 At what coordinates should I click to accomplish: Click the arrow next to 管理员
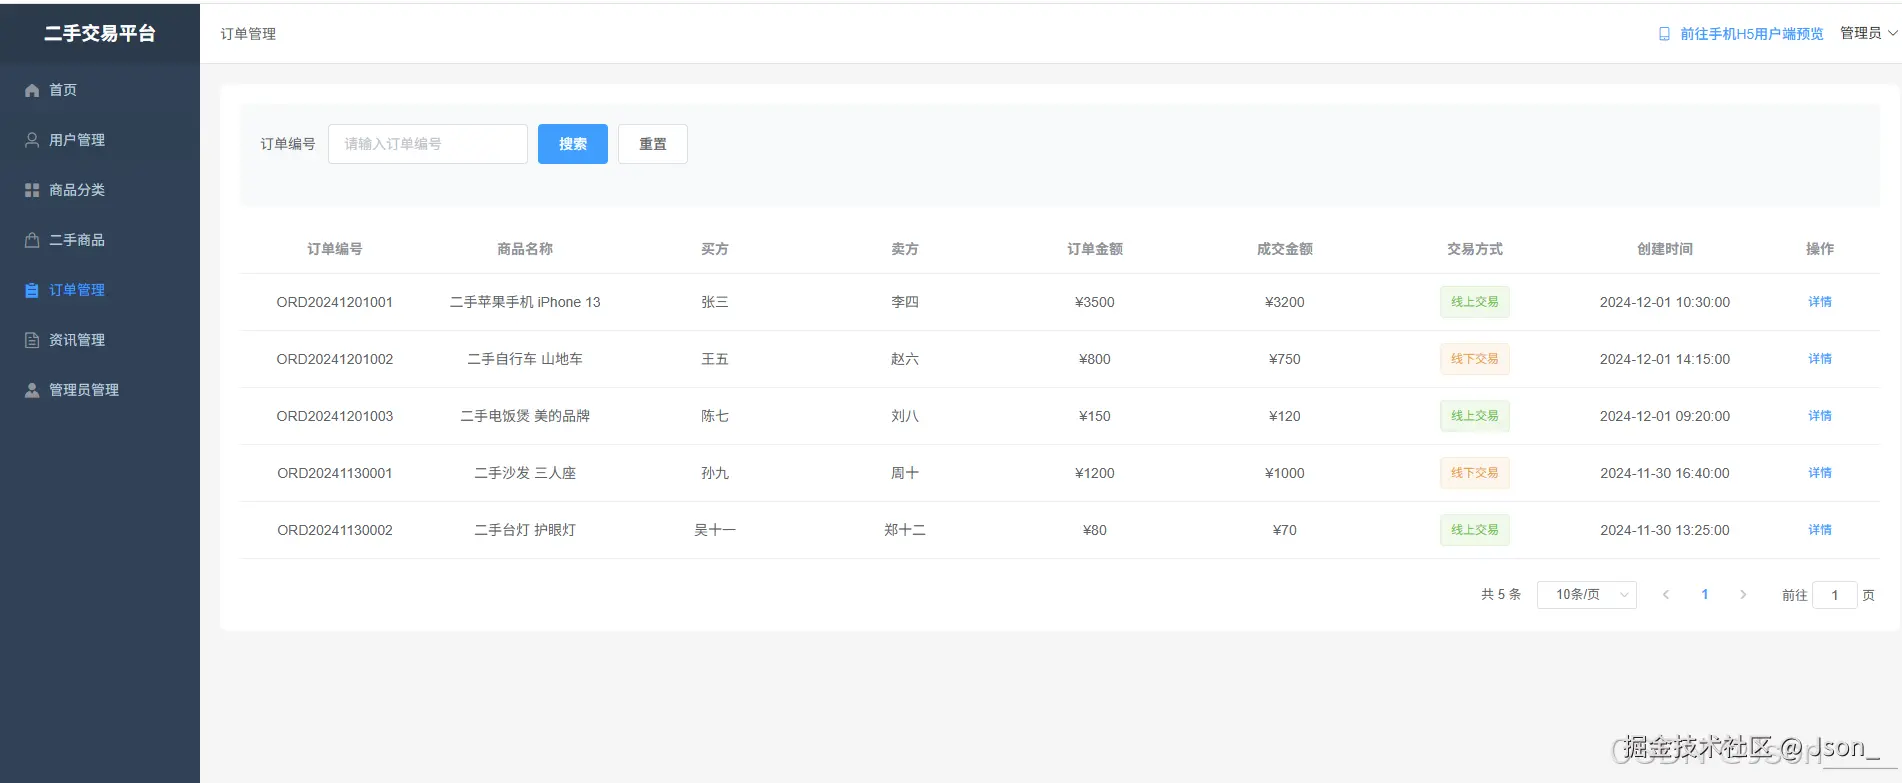(x=1892, y=33)
